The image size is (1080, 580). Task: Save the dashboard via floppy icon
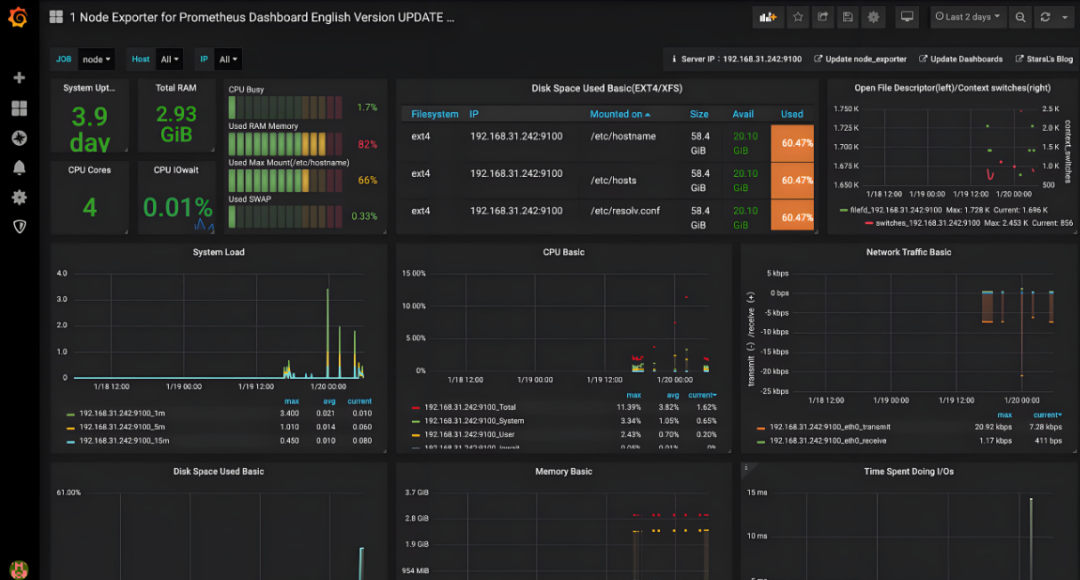pos(848,17)
